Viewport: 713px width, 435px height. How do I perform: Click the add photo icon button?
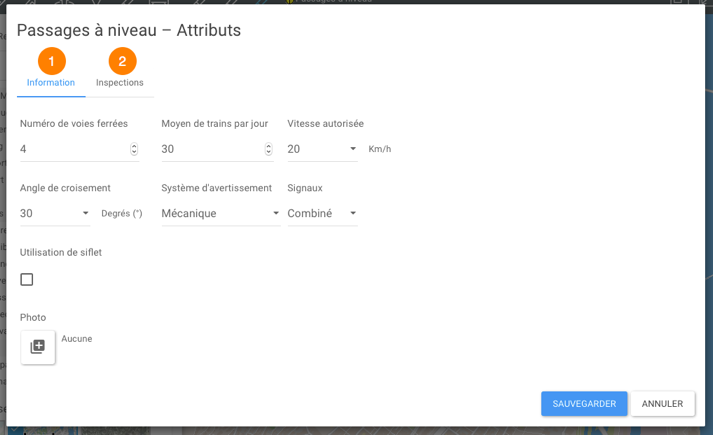(38, 347)
